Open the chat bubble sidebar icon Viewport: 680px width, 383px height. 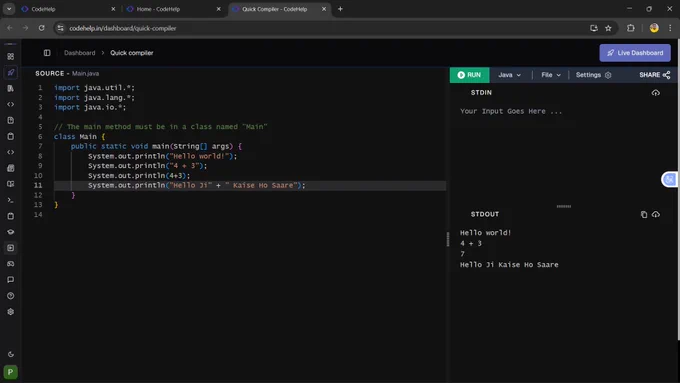pyautogui.click(x=10, y=280)
